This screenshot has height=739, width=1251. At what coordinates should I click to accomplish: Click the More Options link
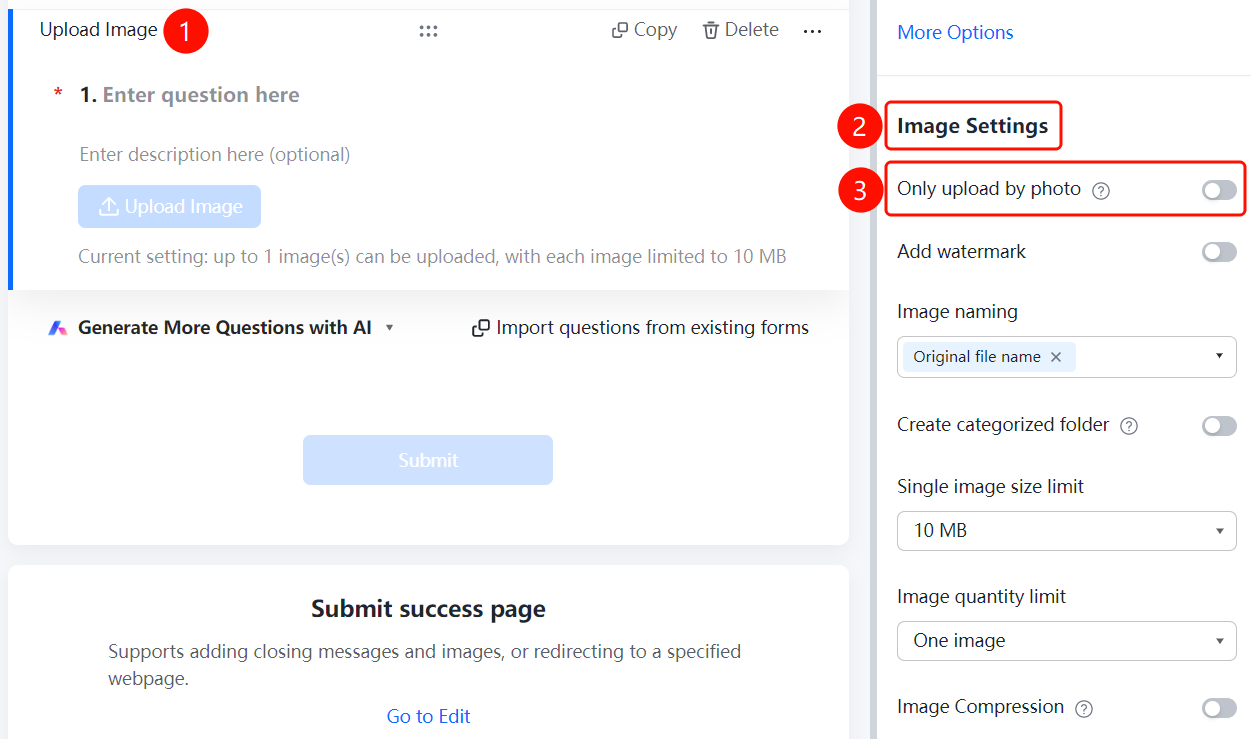point(955,33)
